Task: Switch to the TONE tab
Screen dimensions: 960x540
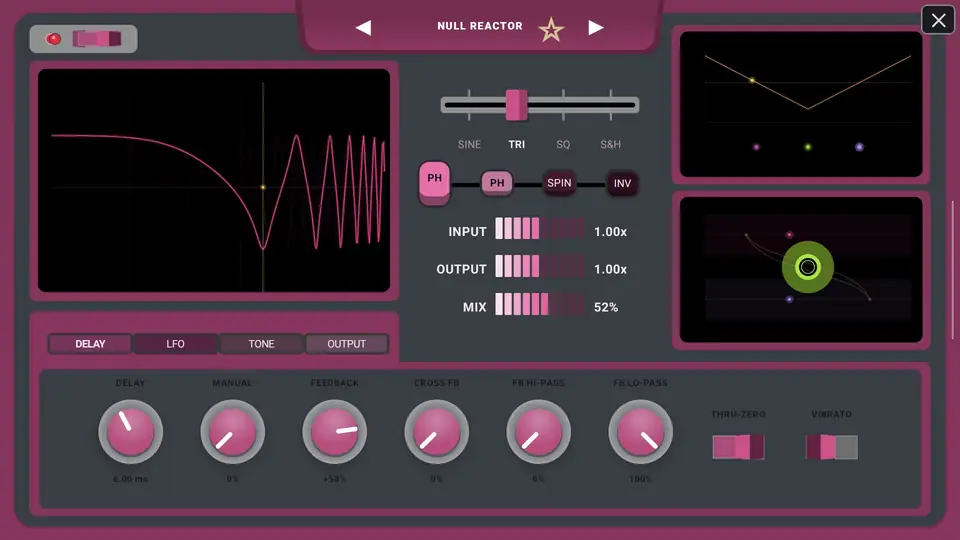Action: pyautogui.click(x=261, y=344)
